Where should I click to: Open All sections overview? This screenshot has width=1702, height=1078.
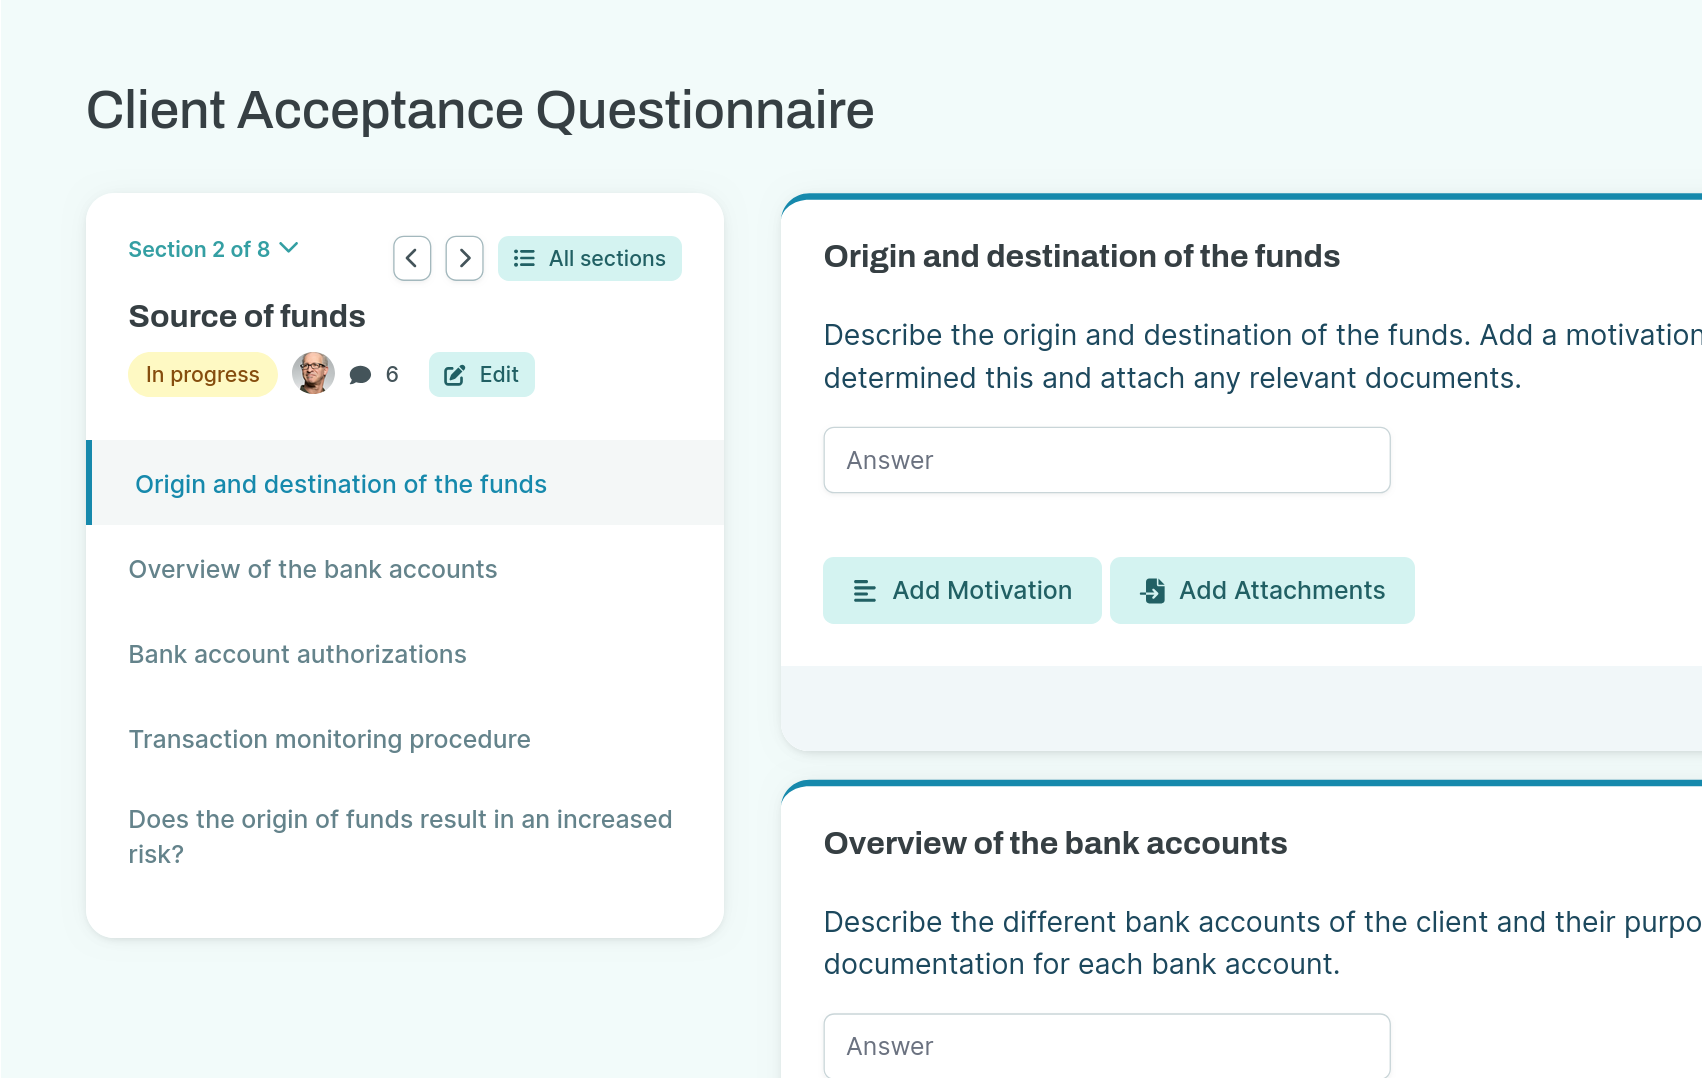click(590, 258)
